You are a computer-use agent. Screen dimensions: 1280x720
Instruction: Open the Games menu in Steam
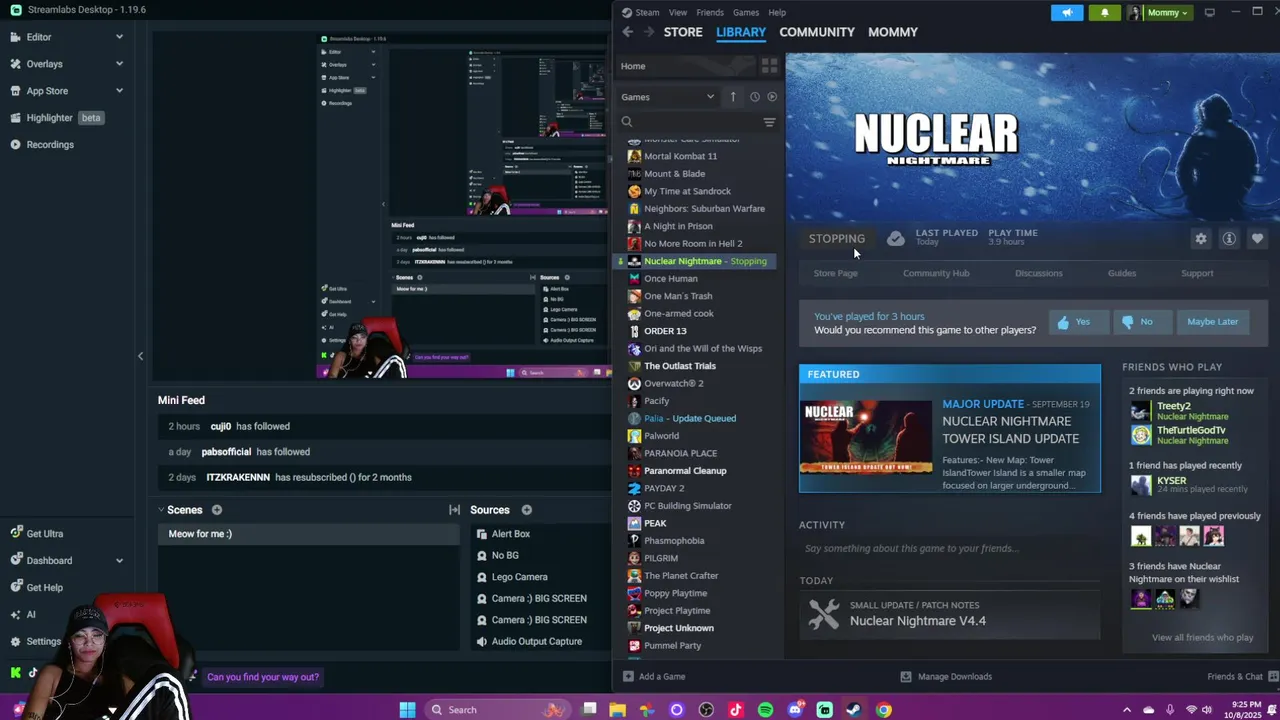tap(746, 12)
